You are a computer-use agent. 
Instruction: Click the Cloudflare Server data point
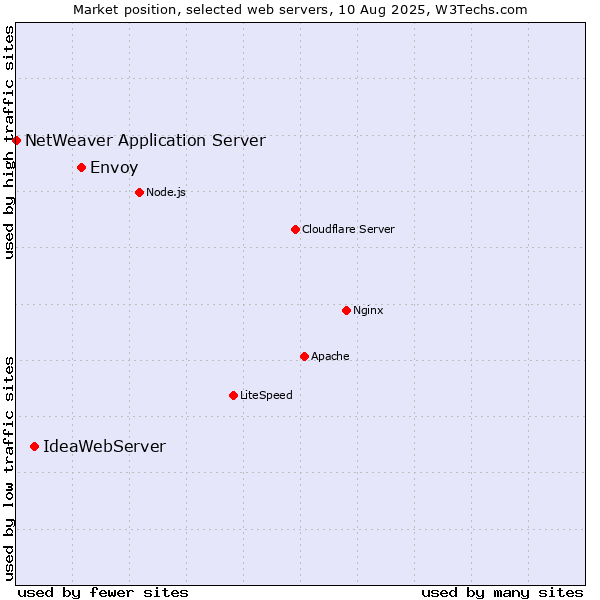(x=295, y=230)
